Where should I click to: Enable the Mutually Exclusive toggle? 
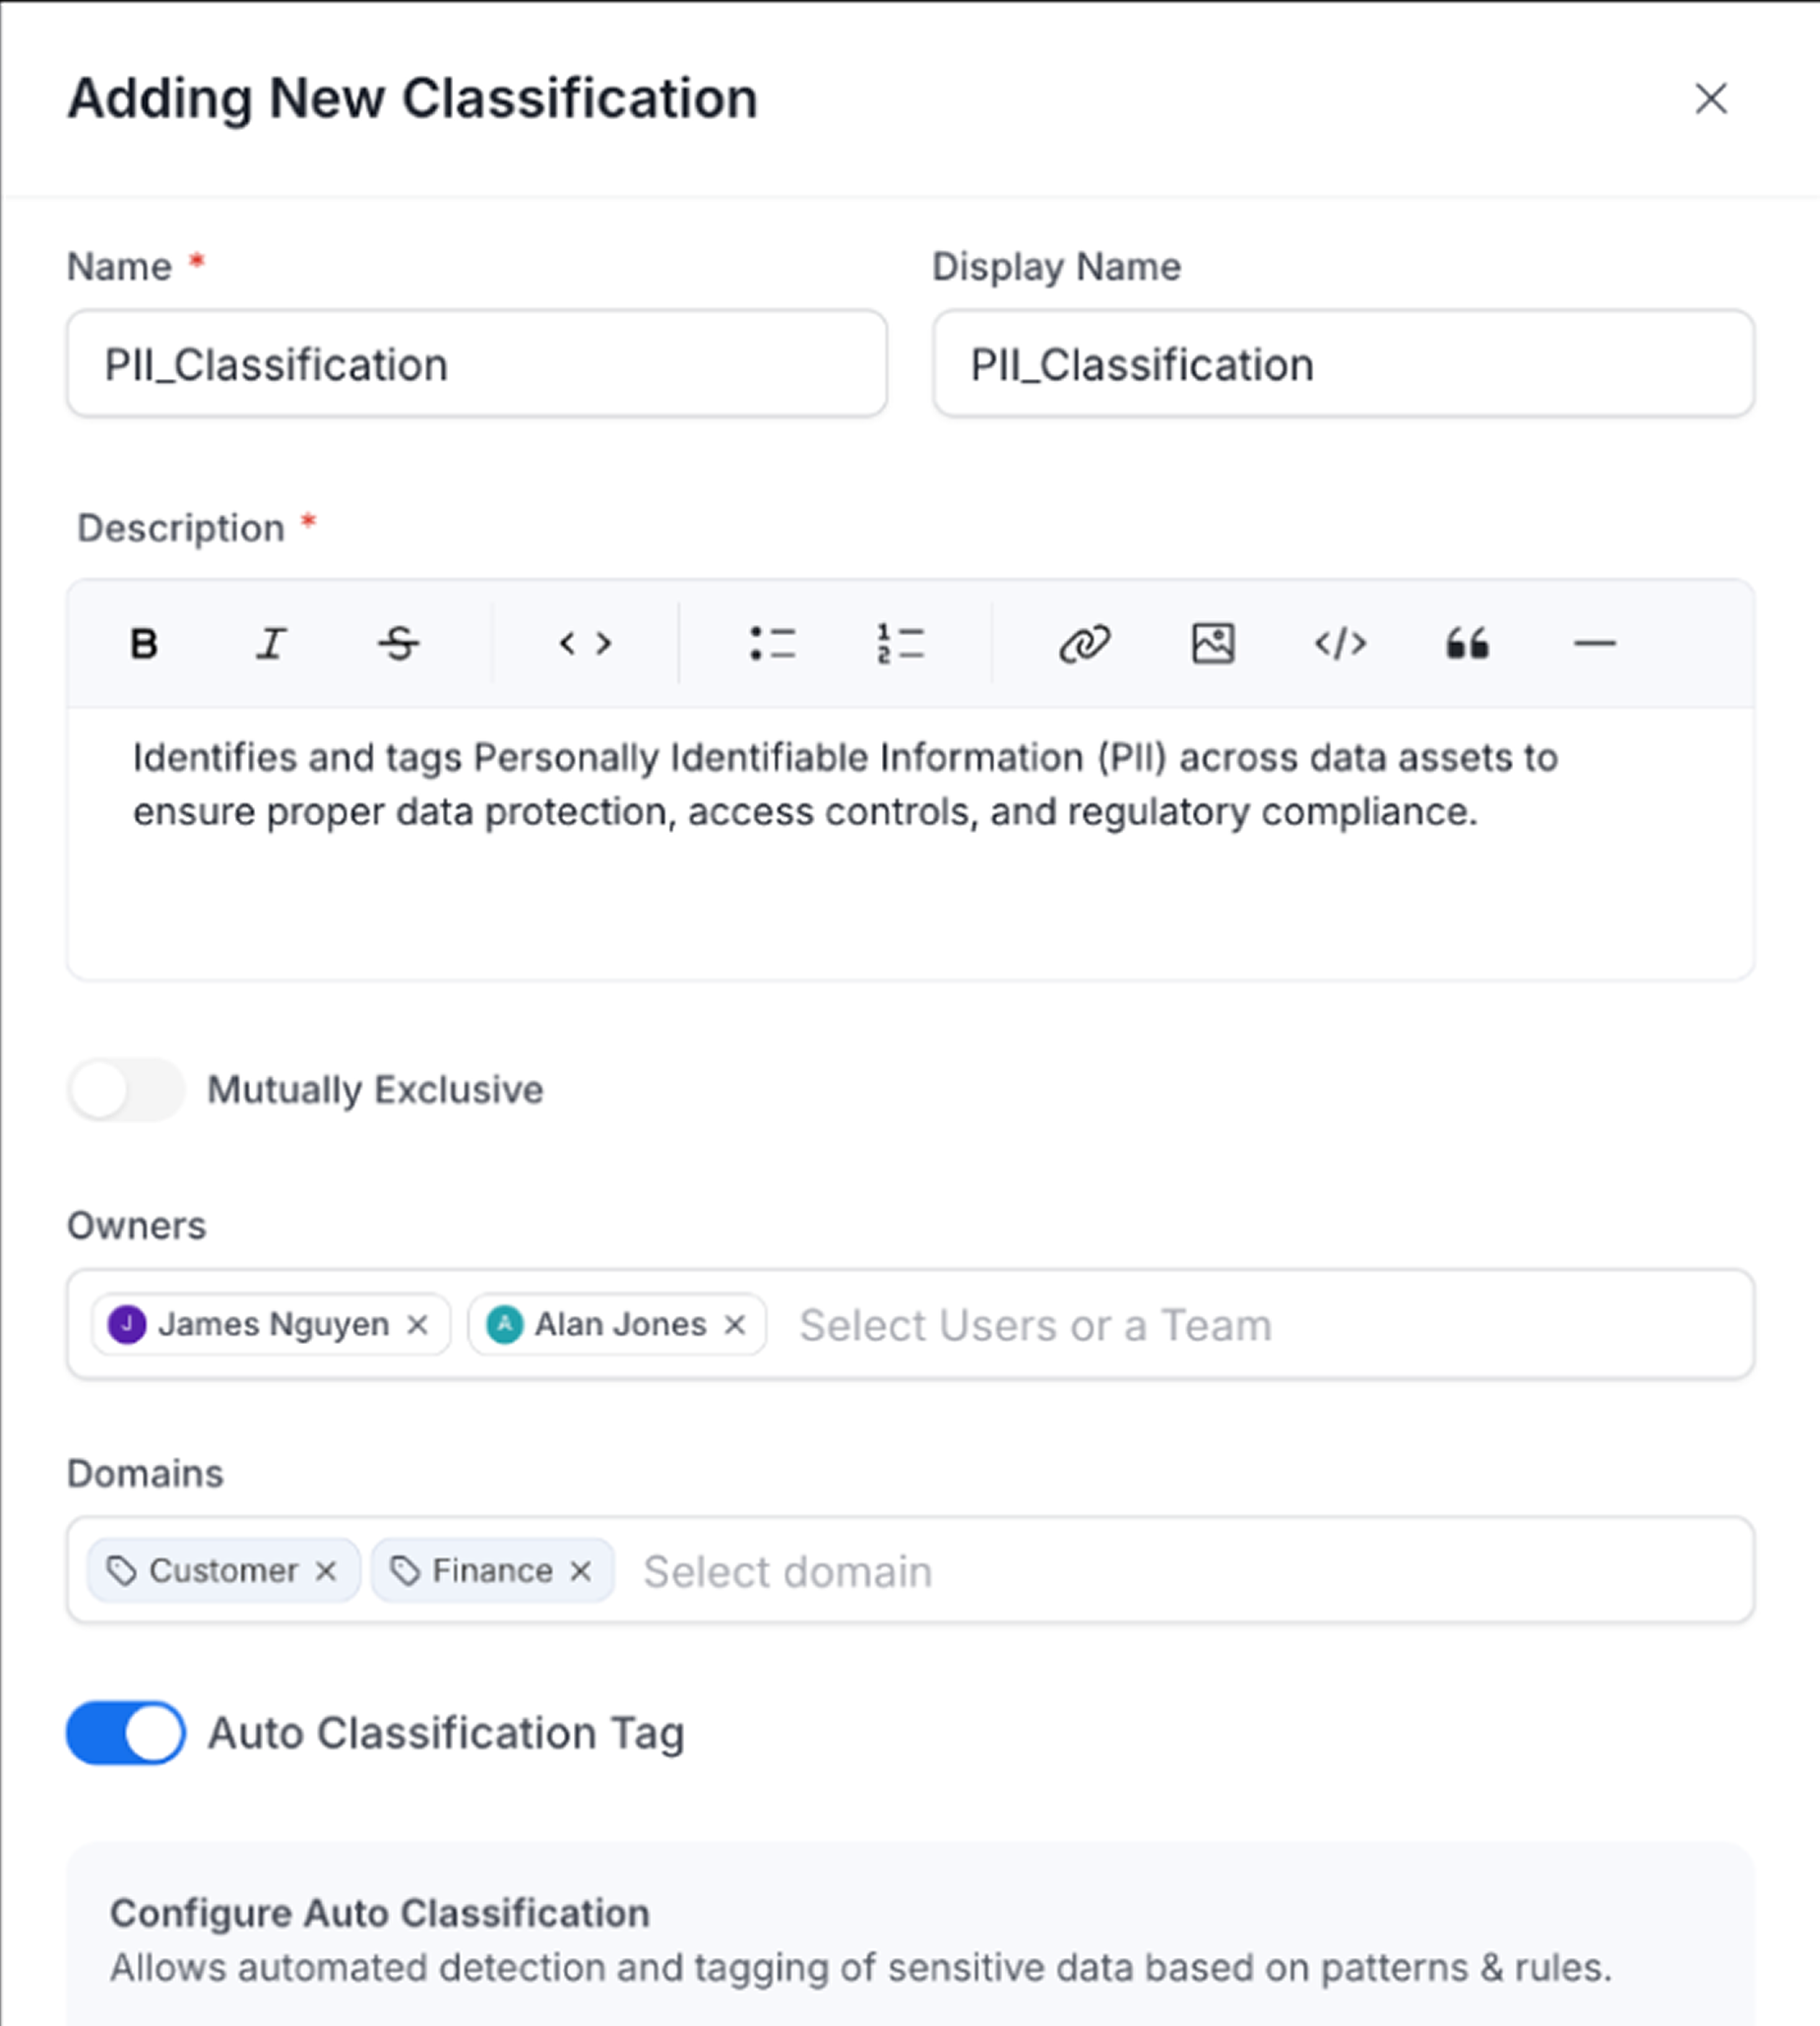coord(126,1089)
